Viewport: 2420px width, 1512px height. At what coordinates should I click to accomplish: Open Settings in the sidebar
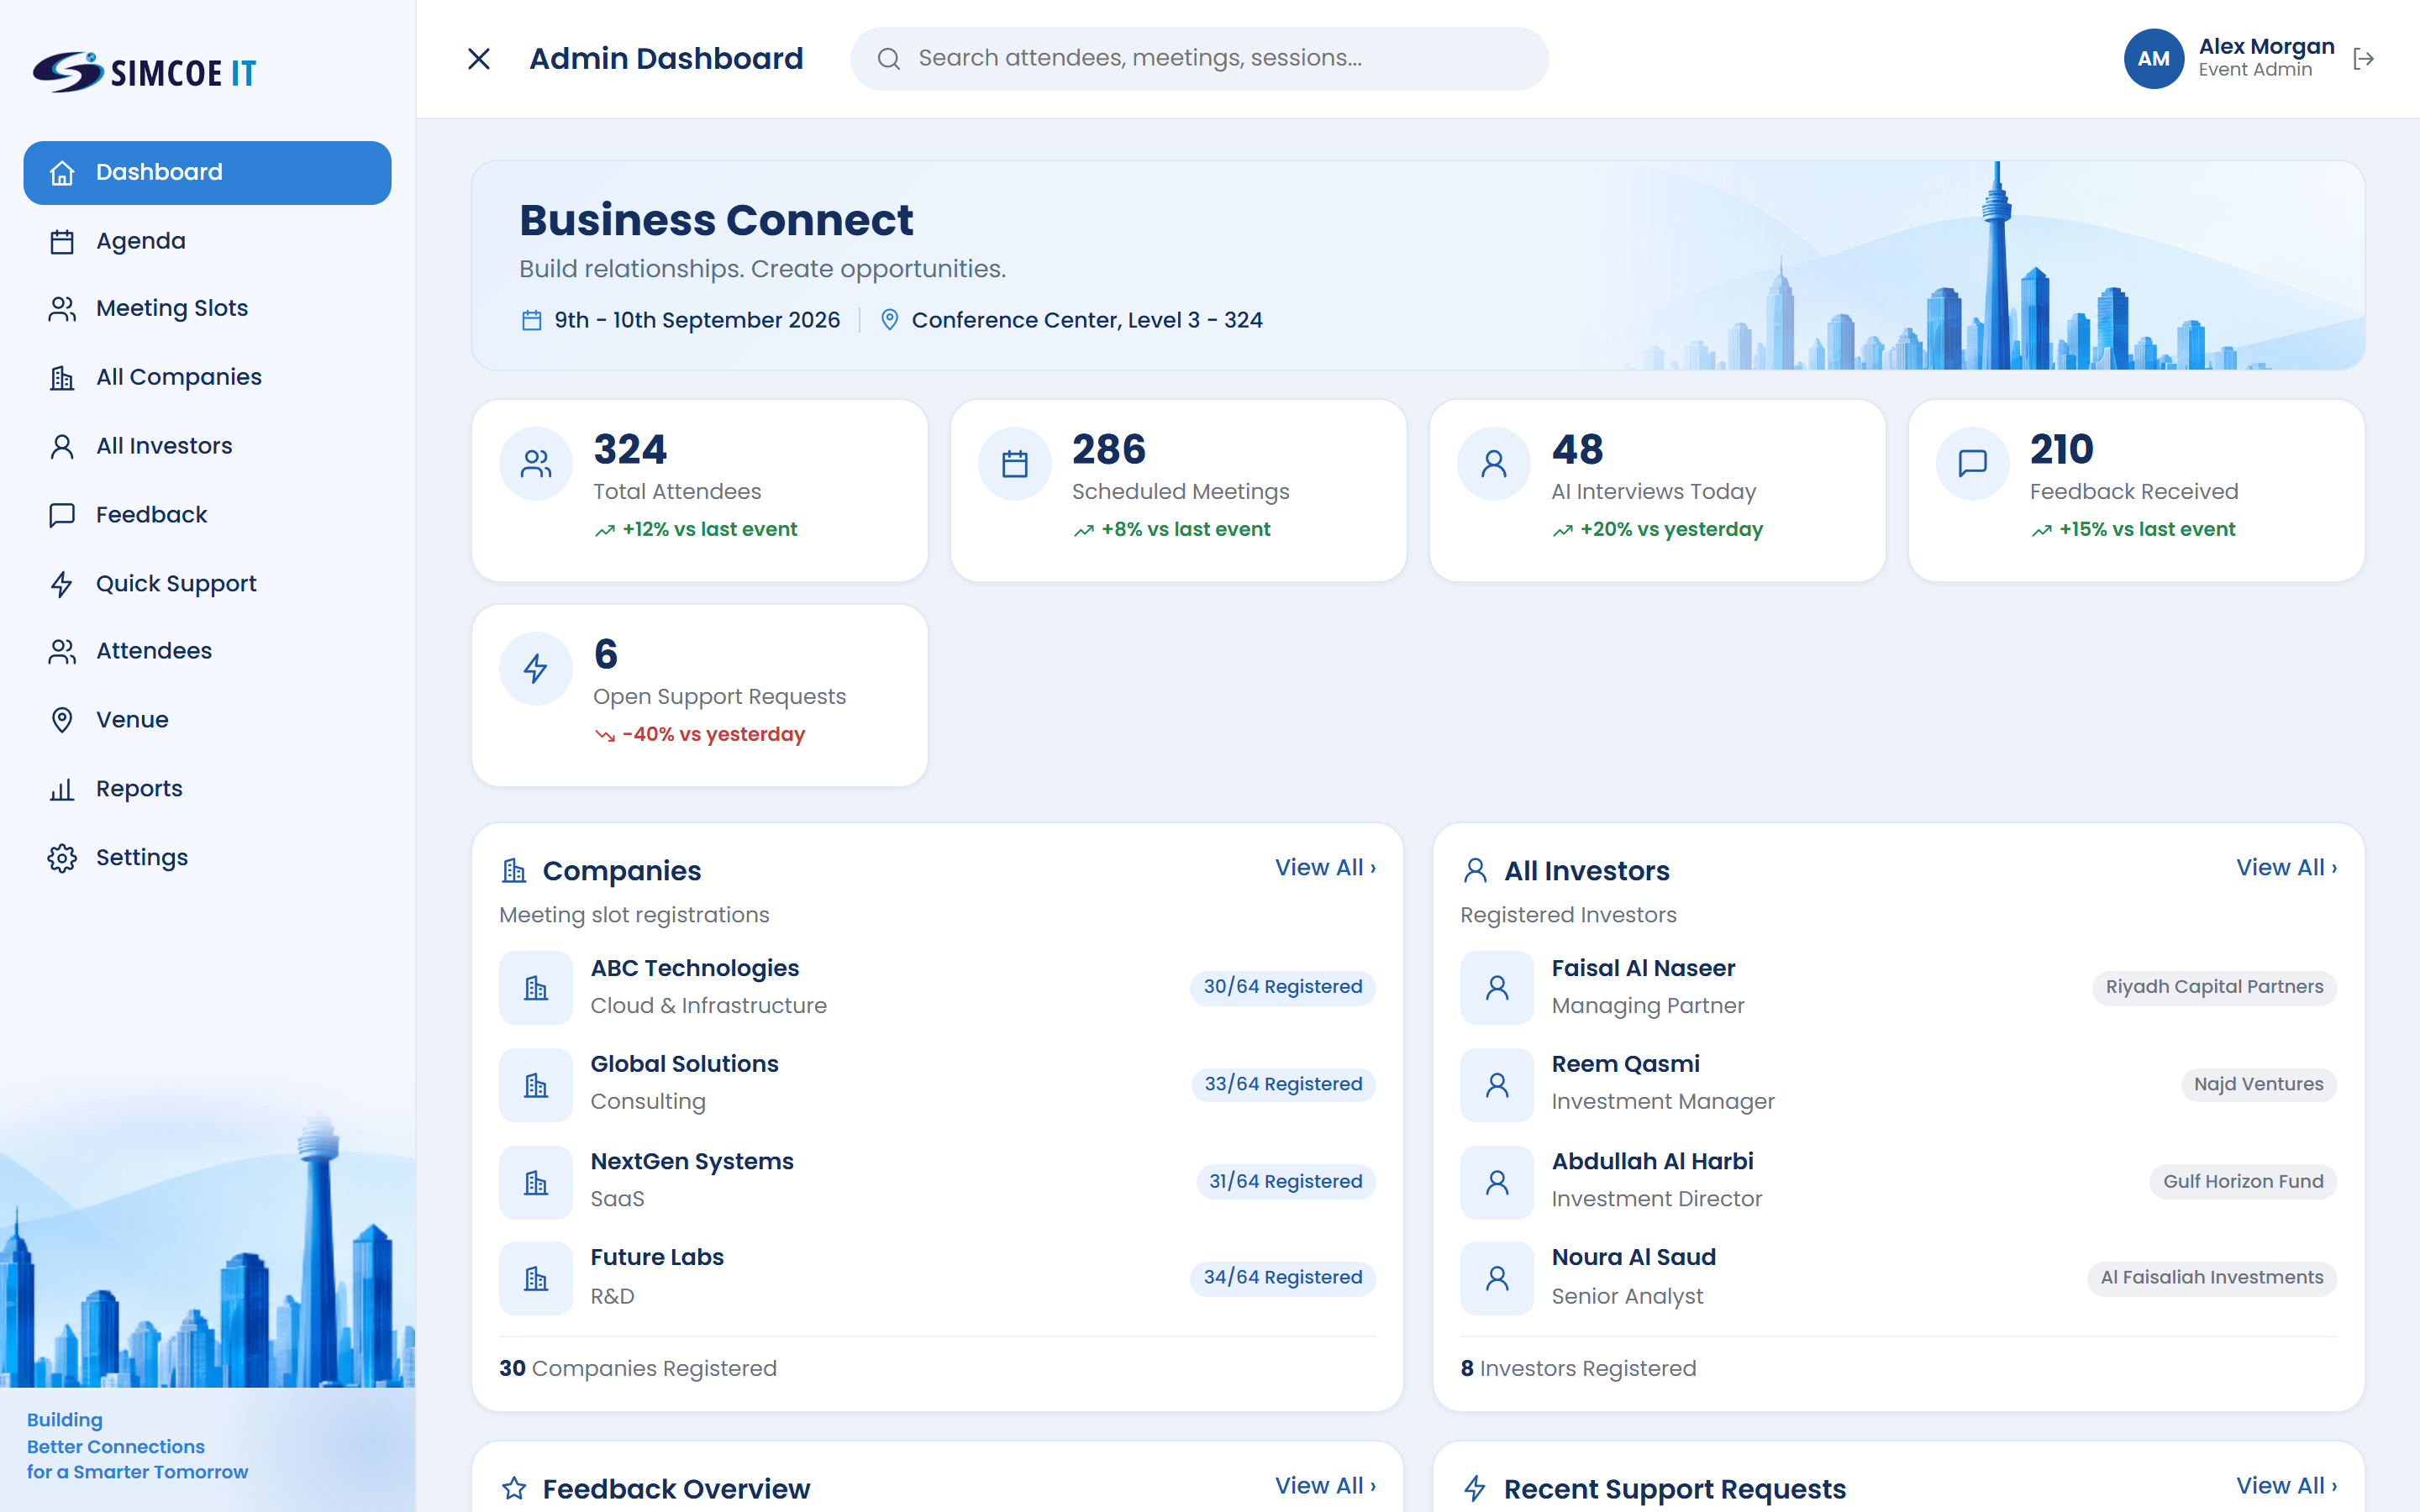click(207, 858)
